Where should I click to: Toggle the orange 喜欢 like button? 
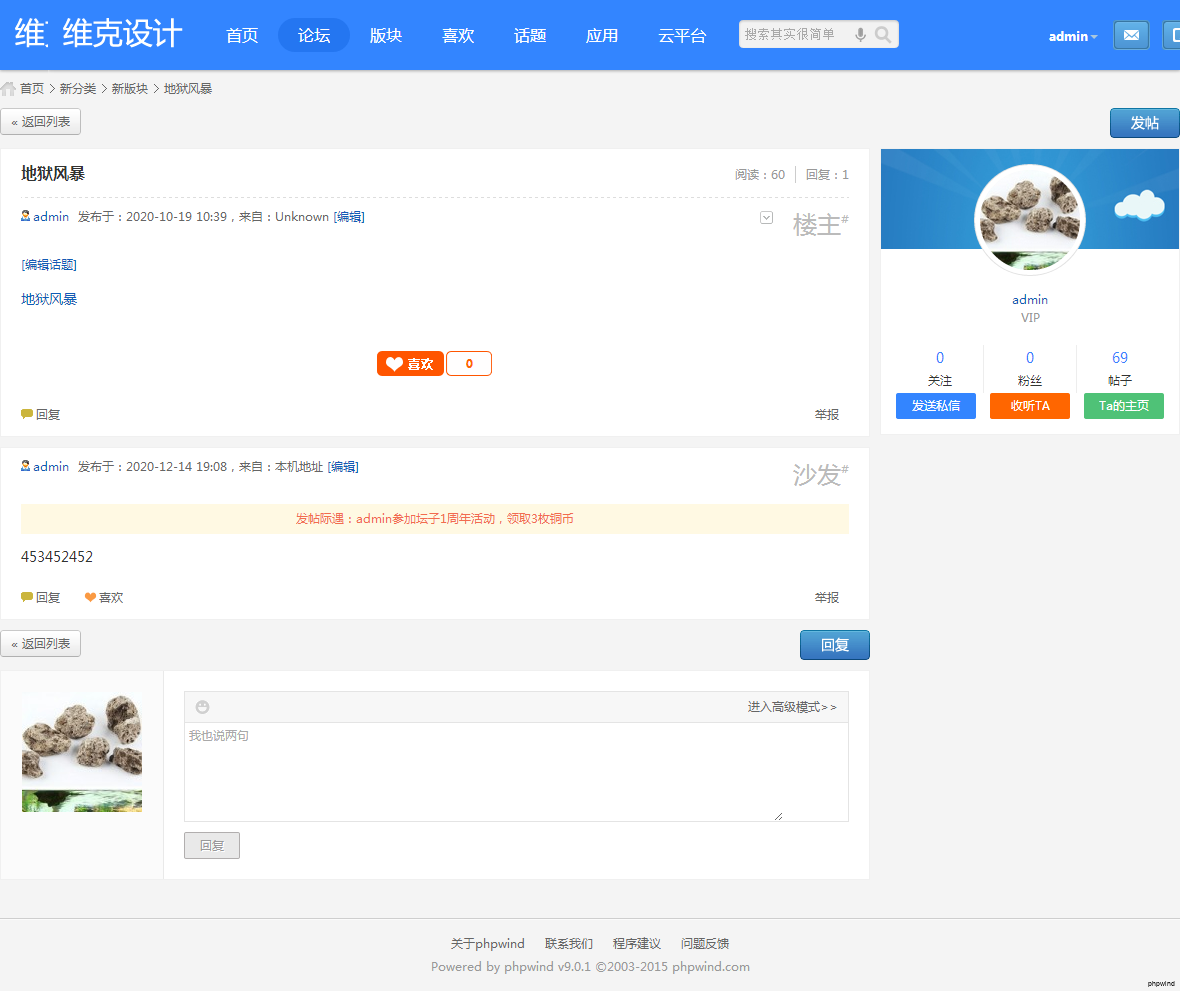(410, 364)
